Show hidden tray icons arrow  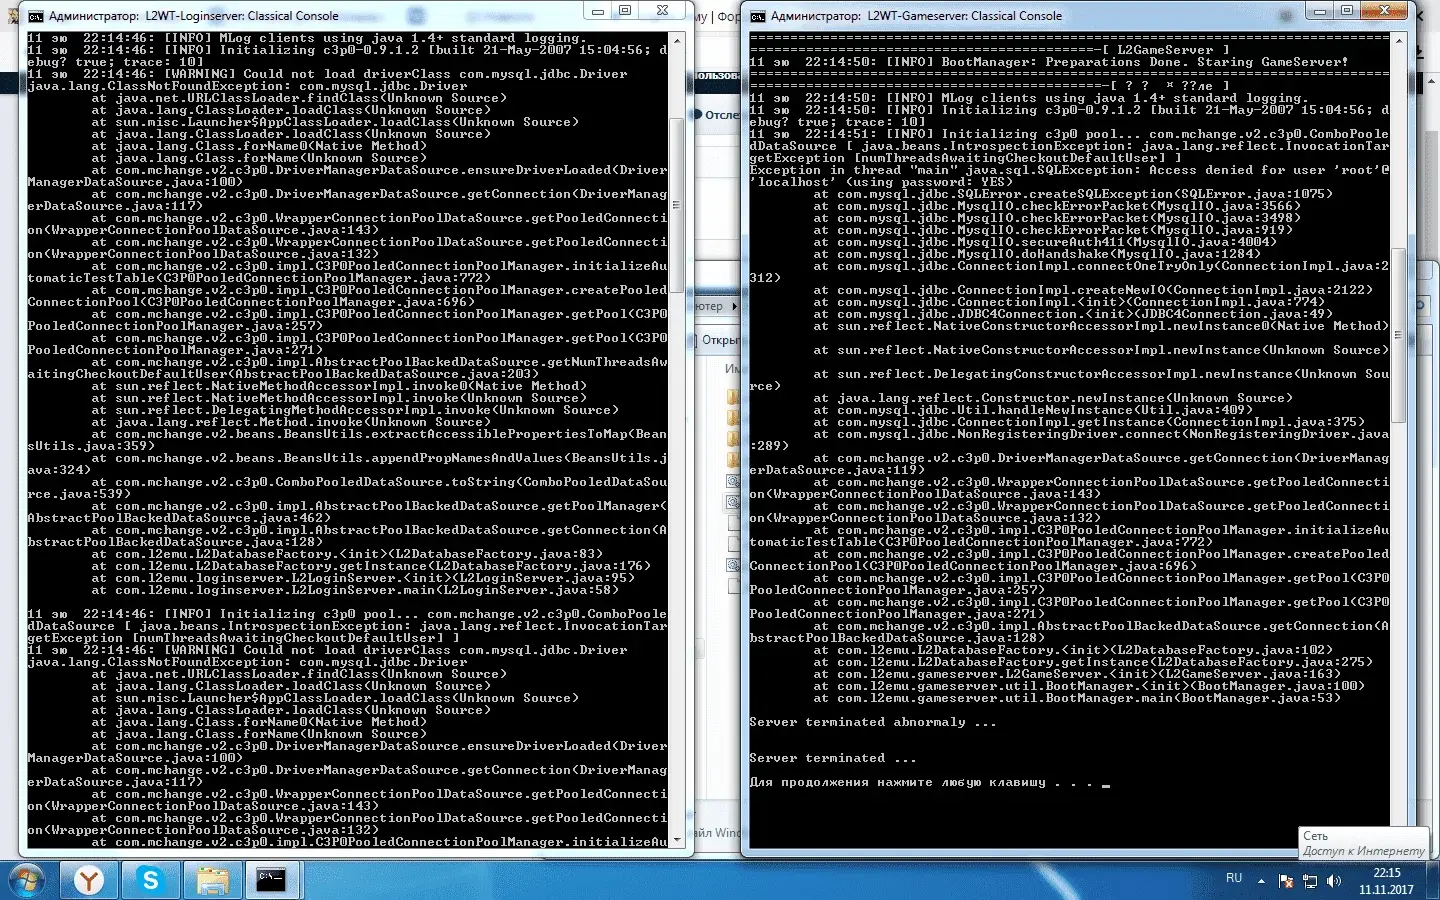(1261, 881)
